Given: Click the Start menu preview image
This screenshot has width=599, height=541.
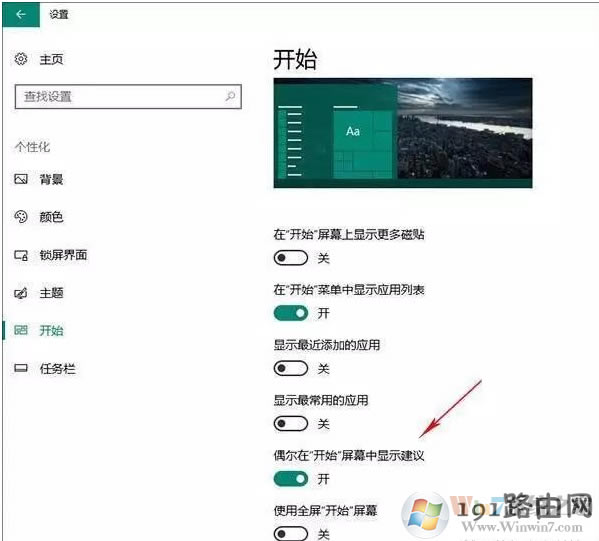Looking at the screenshot, I should click(x=403, y=133).
